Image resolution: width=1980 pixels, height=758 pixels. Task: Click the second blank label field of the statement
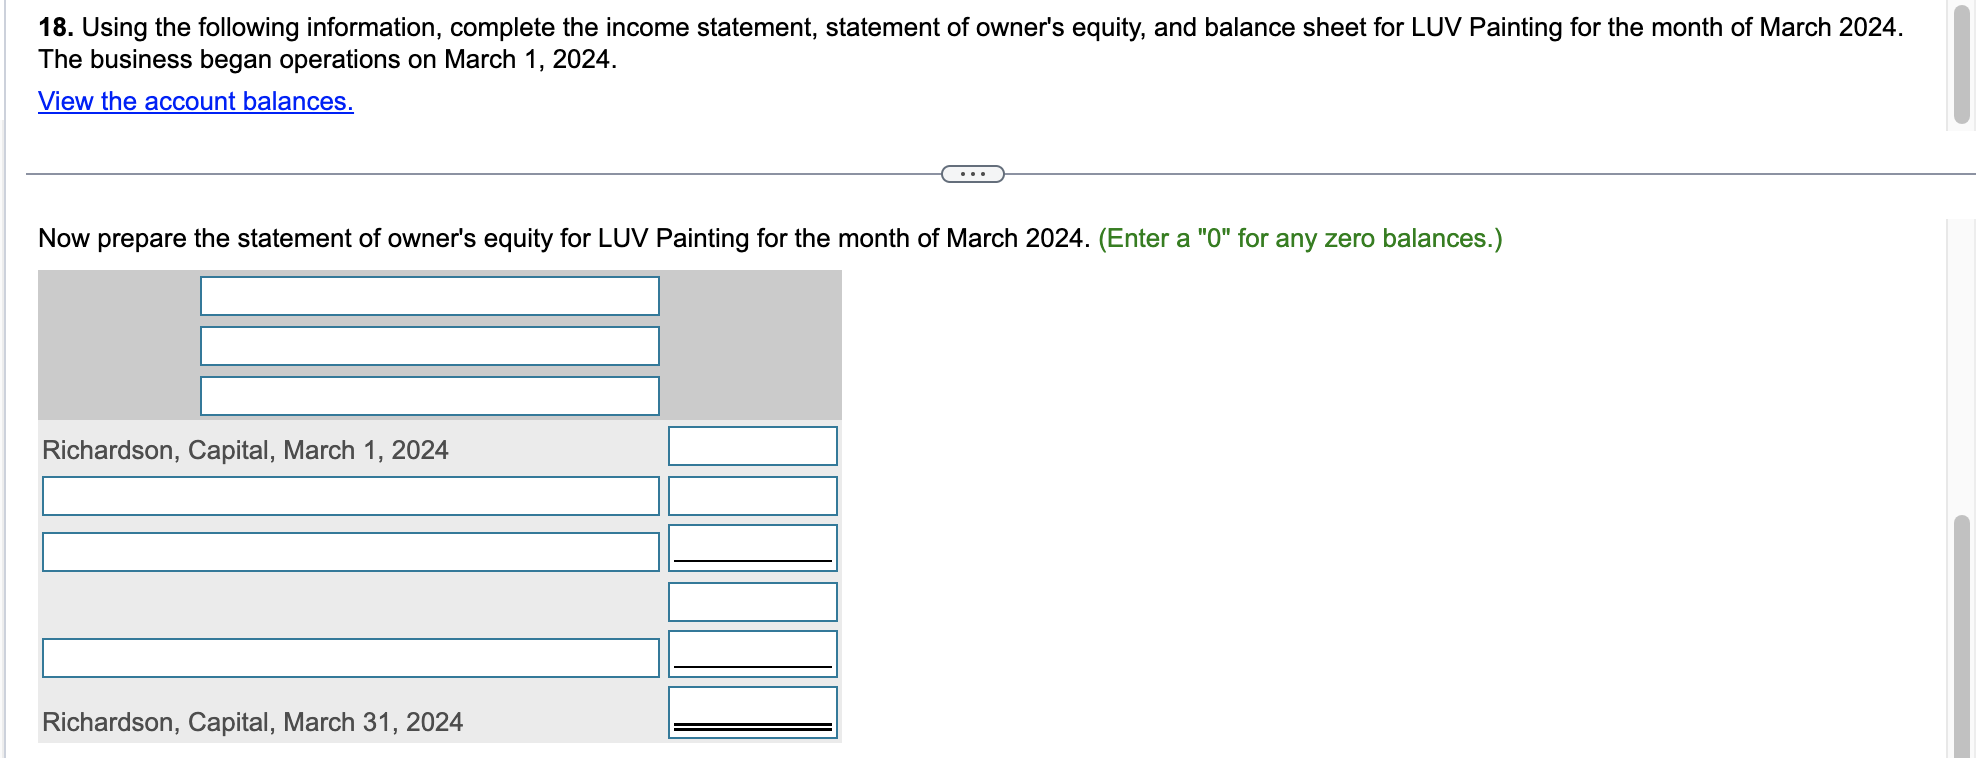[350, 549]
